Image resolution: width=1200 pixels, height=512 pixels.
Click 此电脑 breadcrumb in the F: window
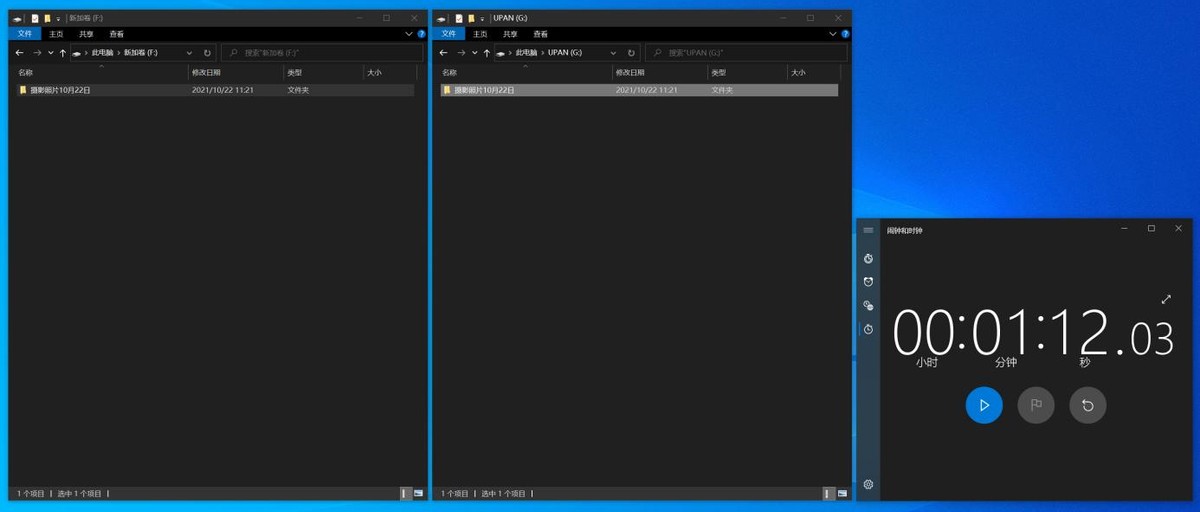(x=103, y=52)
